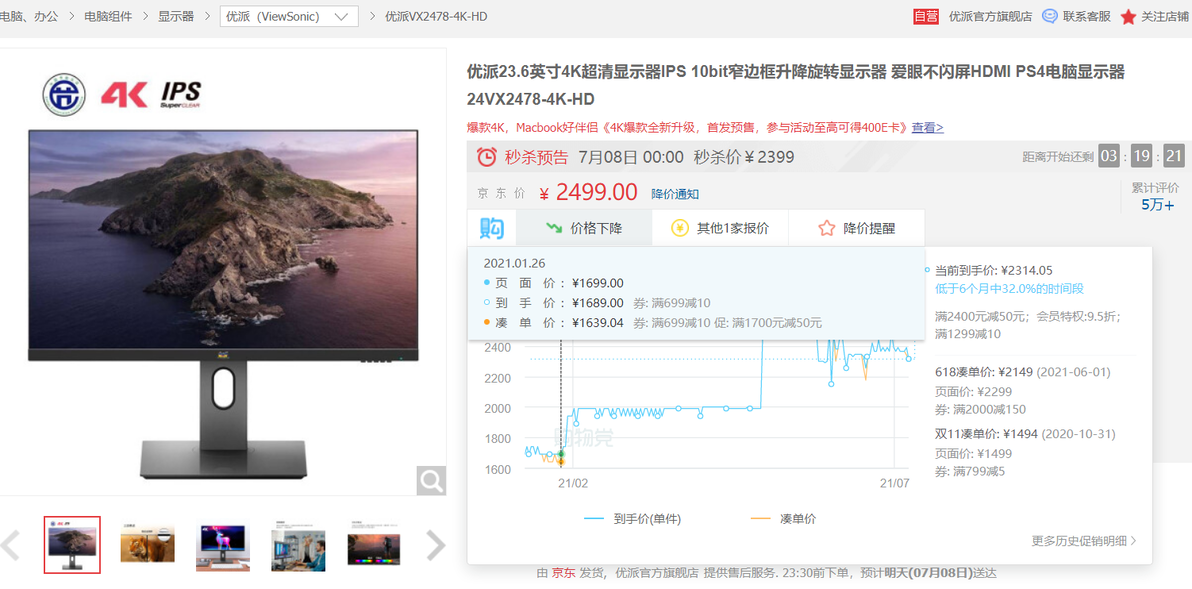Select the 价格下降 tab

(584, 228)
